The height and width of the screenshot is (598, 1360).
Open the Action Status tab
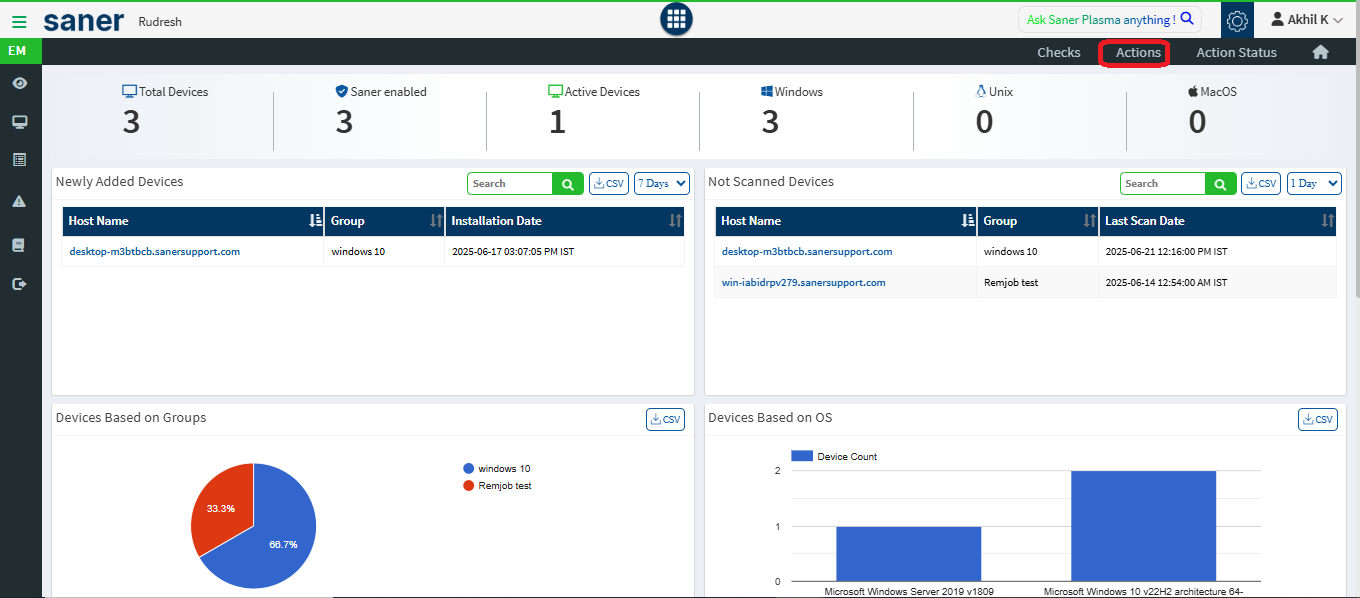click(1236, 52)
